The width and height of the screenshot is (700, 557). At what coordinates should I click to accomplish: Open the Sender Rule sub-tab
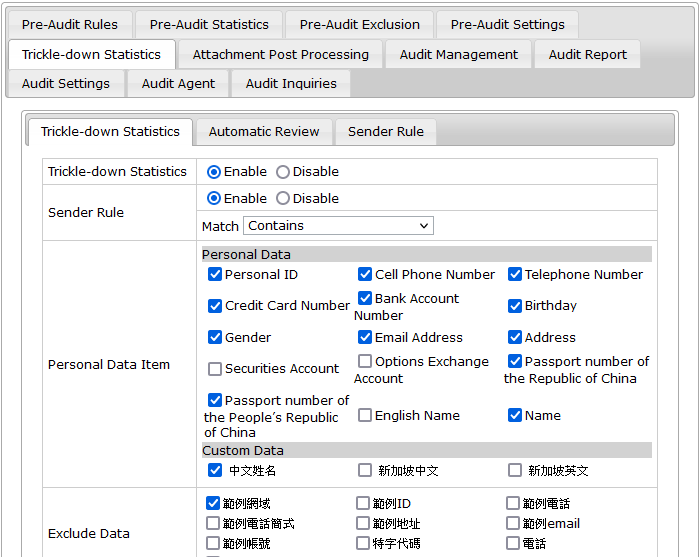click(x=385, y=132)
